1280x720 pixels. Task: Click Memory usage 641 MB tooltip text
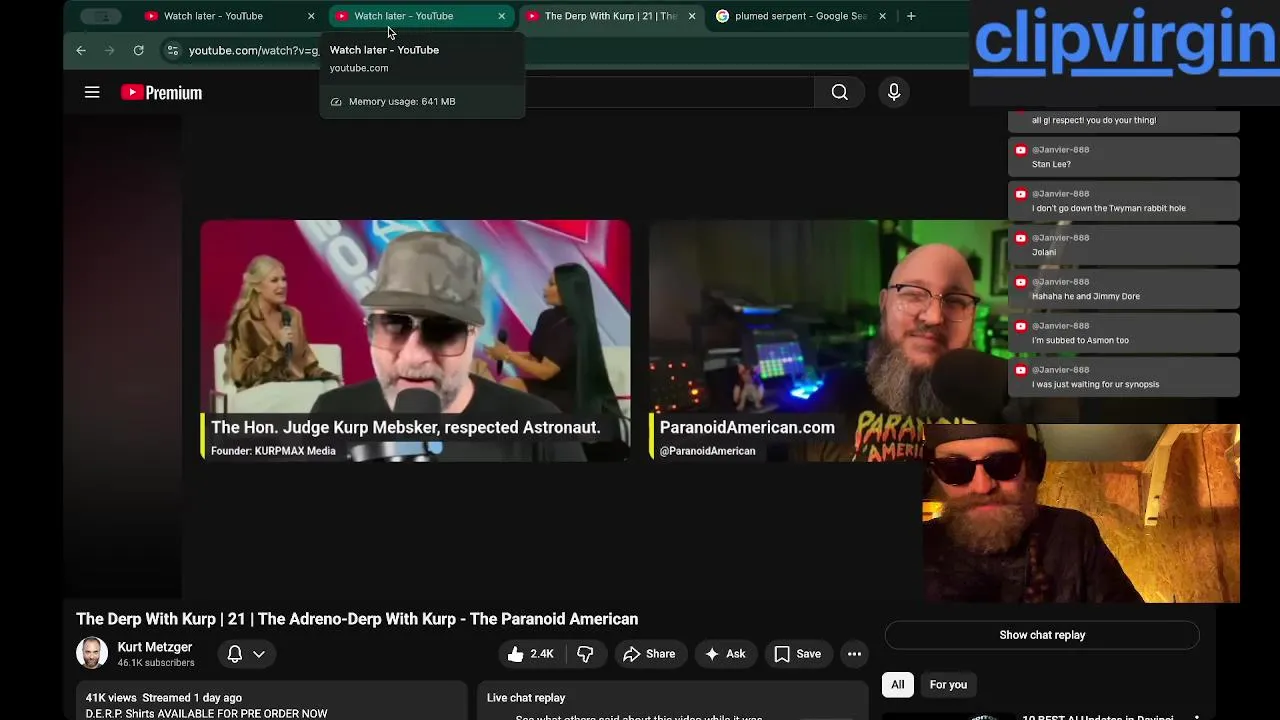402,101
